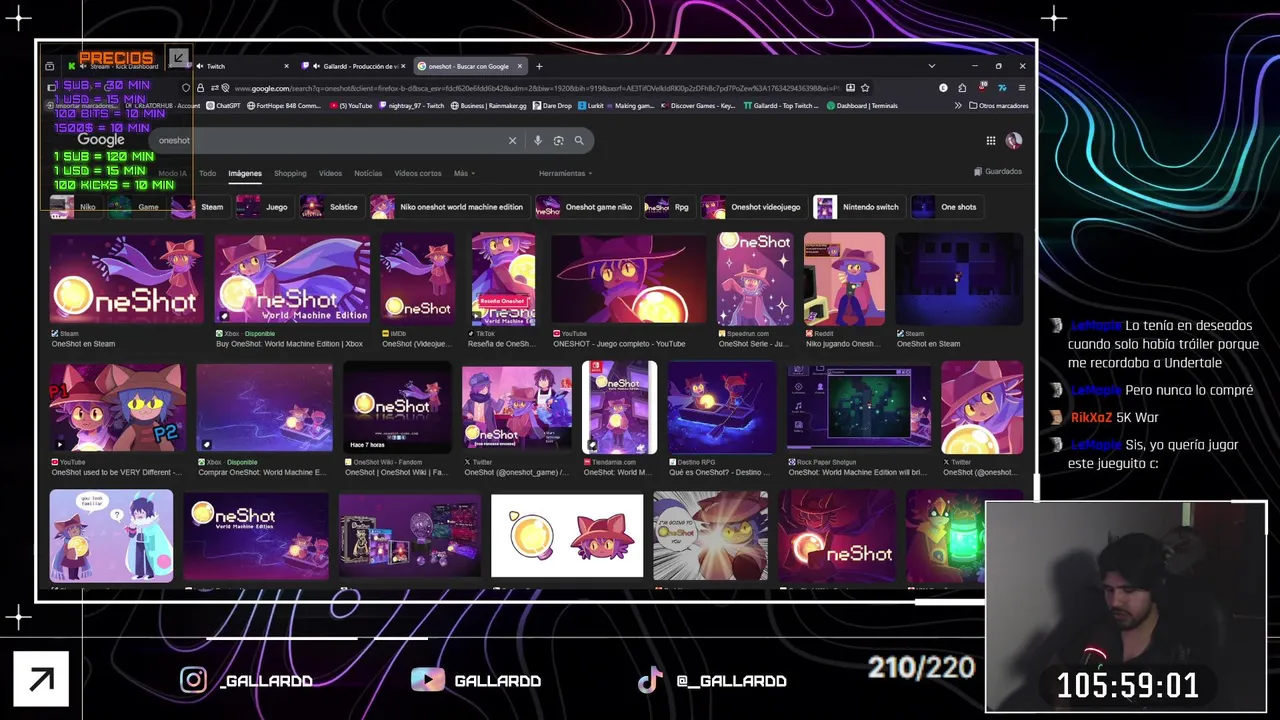Close the oneshot Buscar con Google tab

[518, 66]
